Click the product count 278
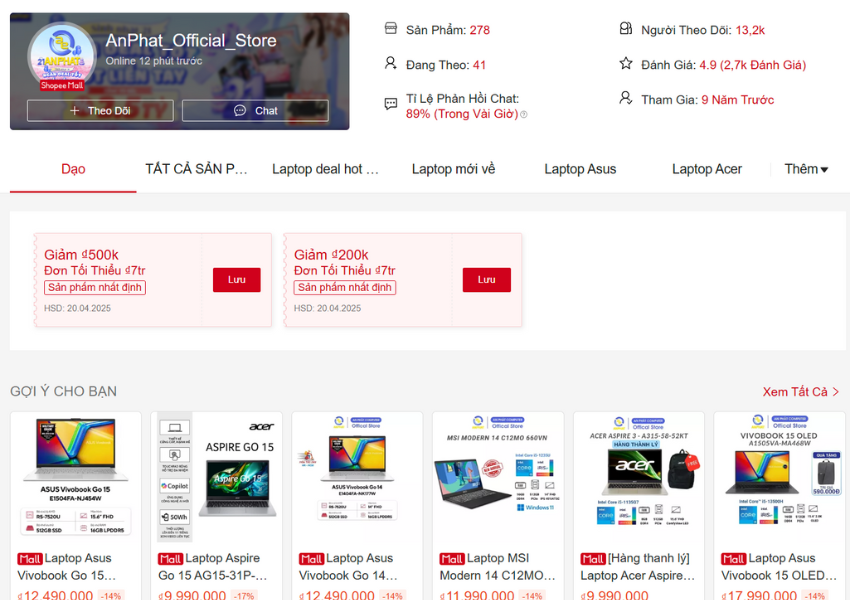Screen dimensions: 850x600 [480, 30]
